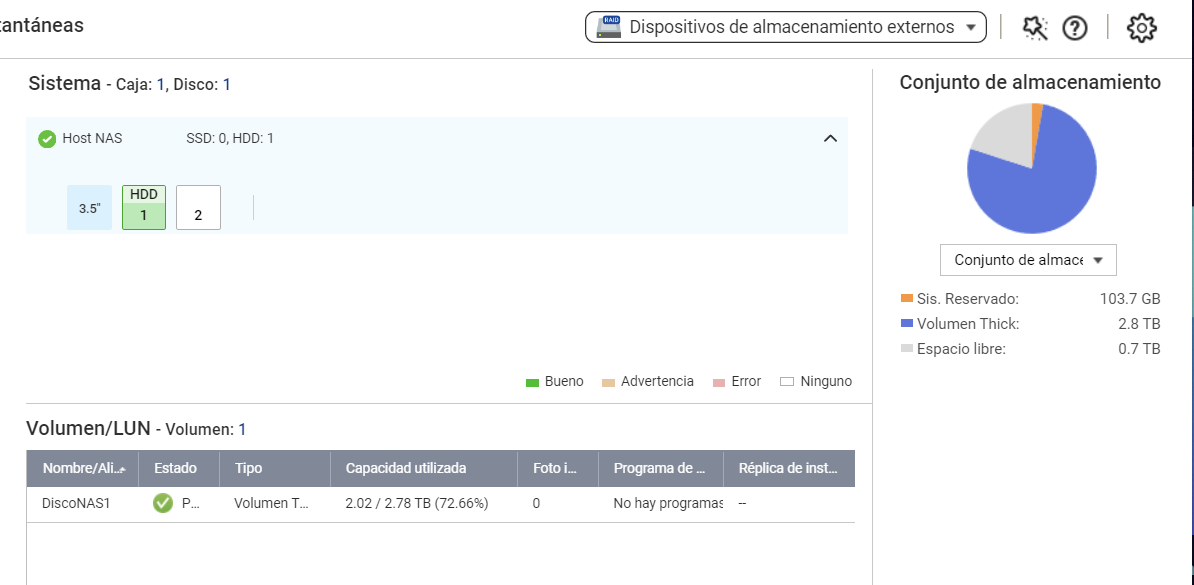Click the Estado column header
Screen dimensions: 1194x585
click(175, 468)
